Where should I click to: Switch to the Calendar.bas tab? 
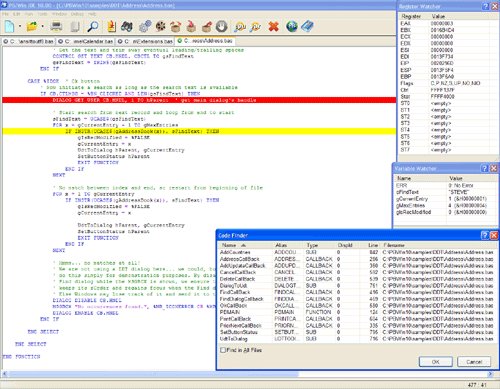pyautogui.click(x=85, y=41)
